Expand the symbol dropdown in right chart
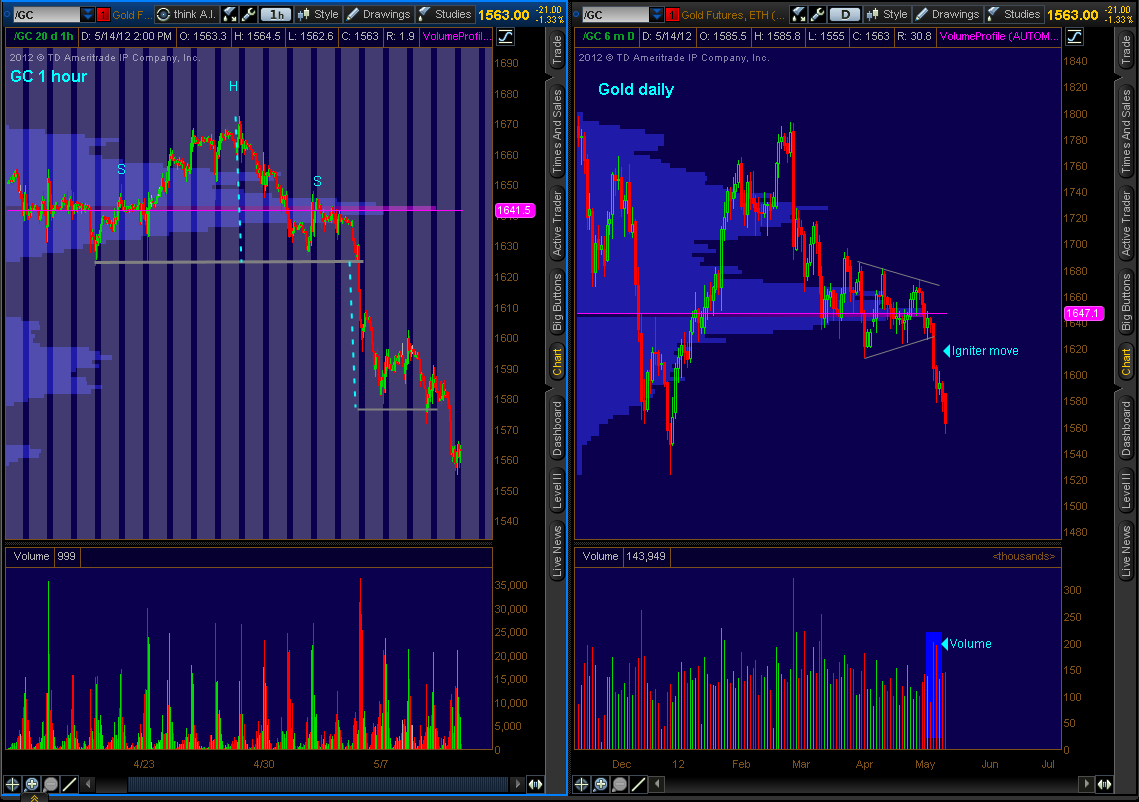 click(657, 14)
